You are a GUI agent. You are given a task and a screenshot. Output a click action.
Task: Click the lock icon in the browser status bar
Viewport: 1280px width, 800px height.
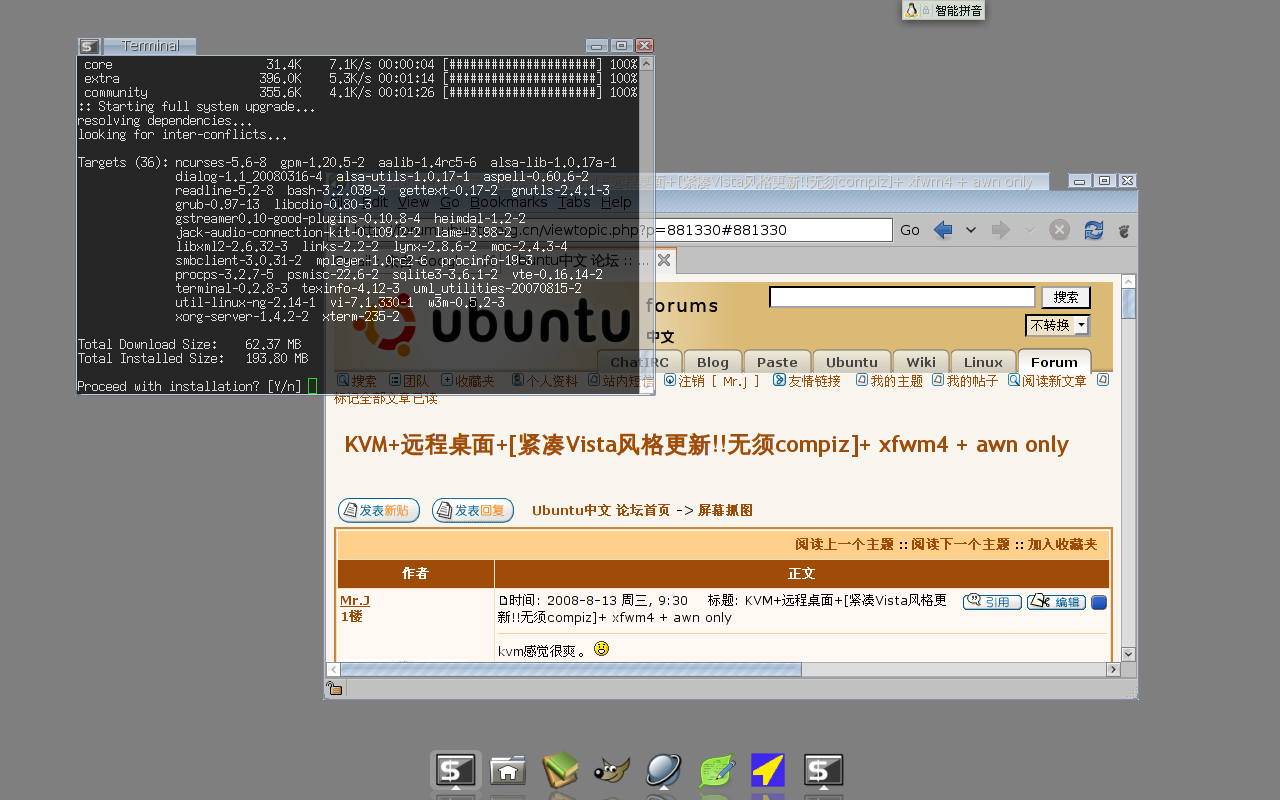(x=335, y=688)
